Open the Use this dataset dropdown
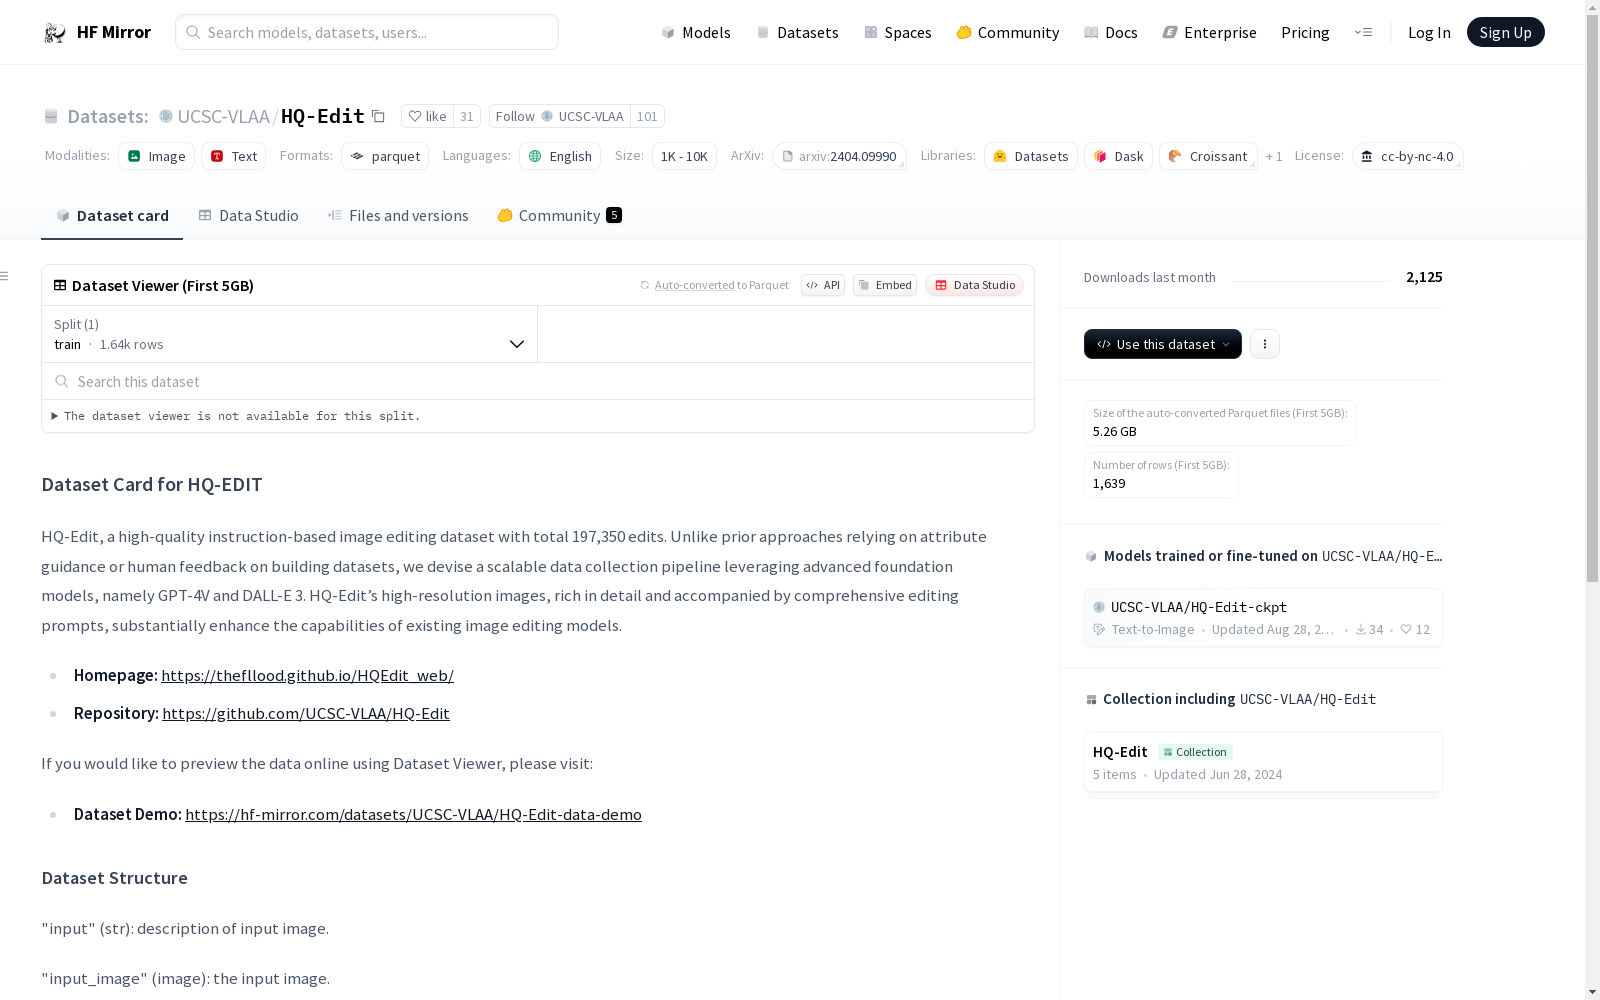Image resolution: width=1600 pixels, height=1000 pixels. (x=1163, y=344)
